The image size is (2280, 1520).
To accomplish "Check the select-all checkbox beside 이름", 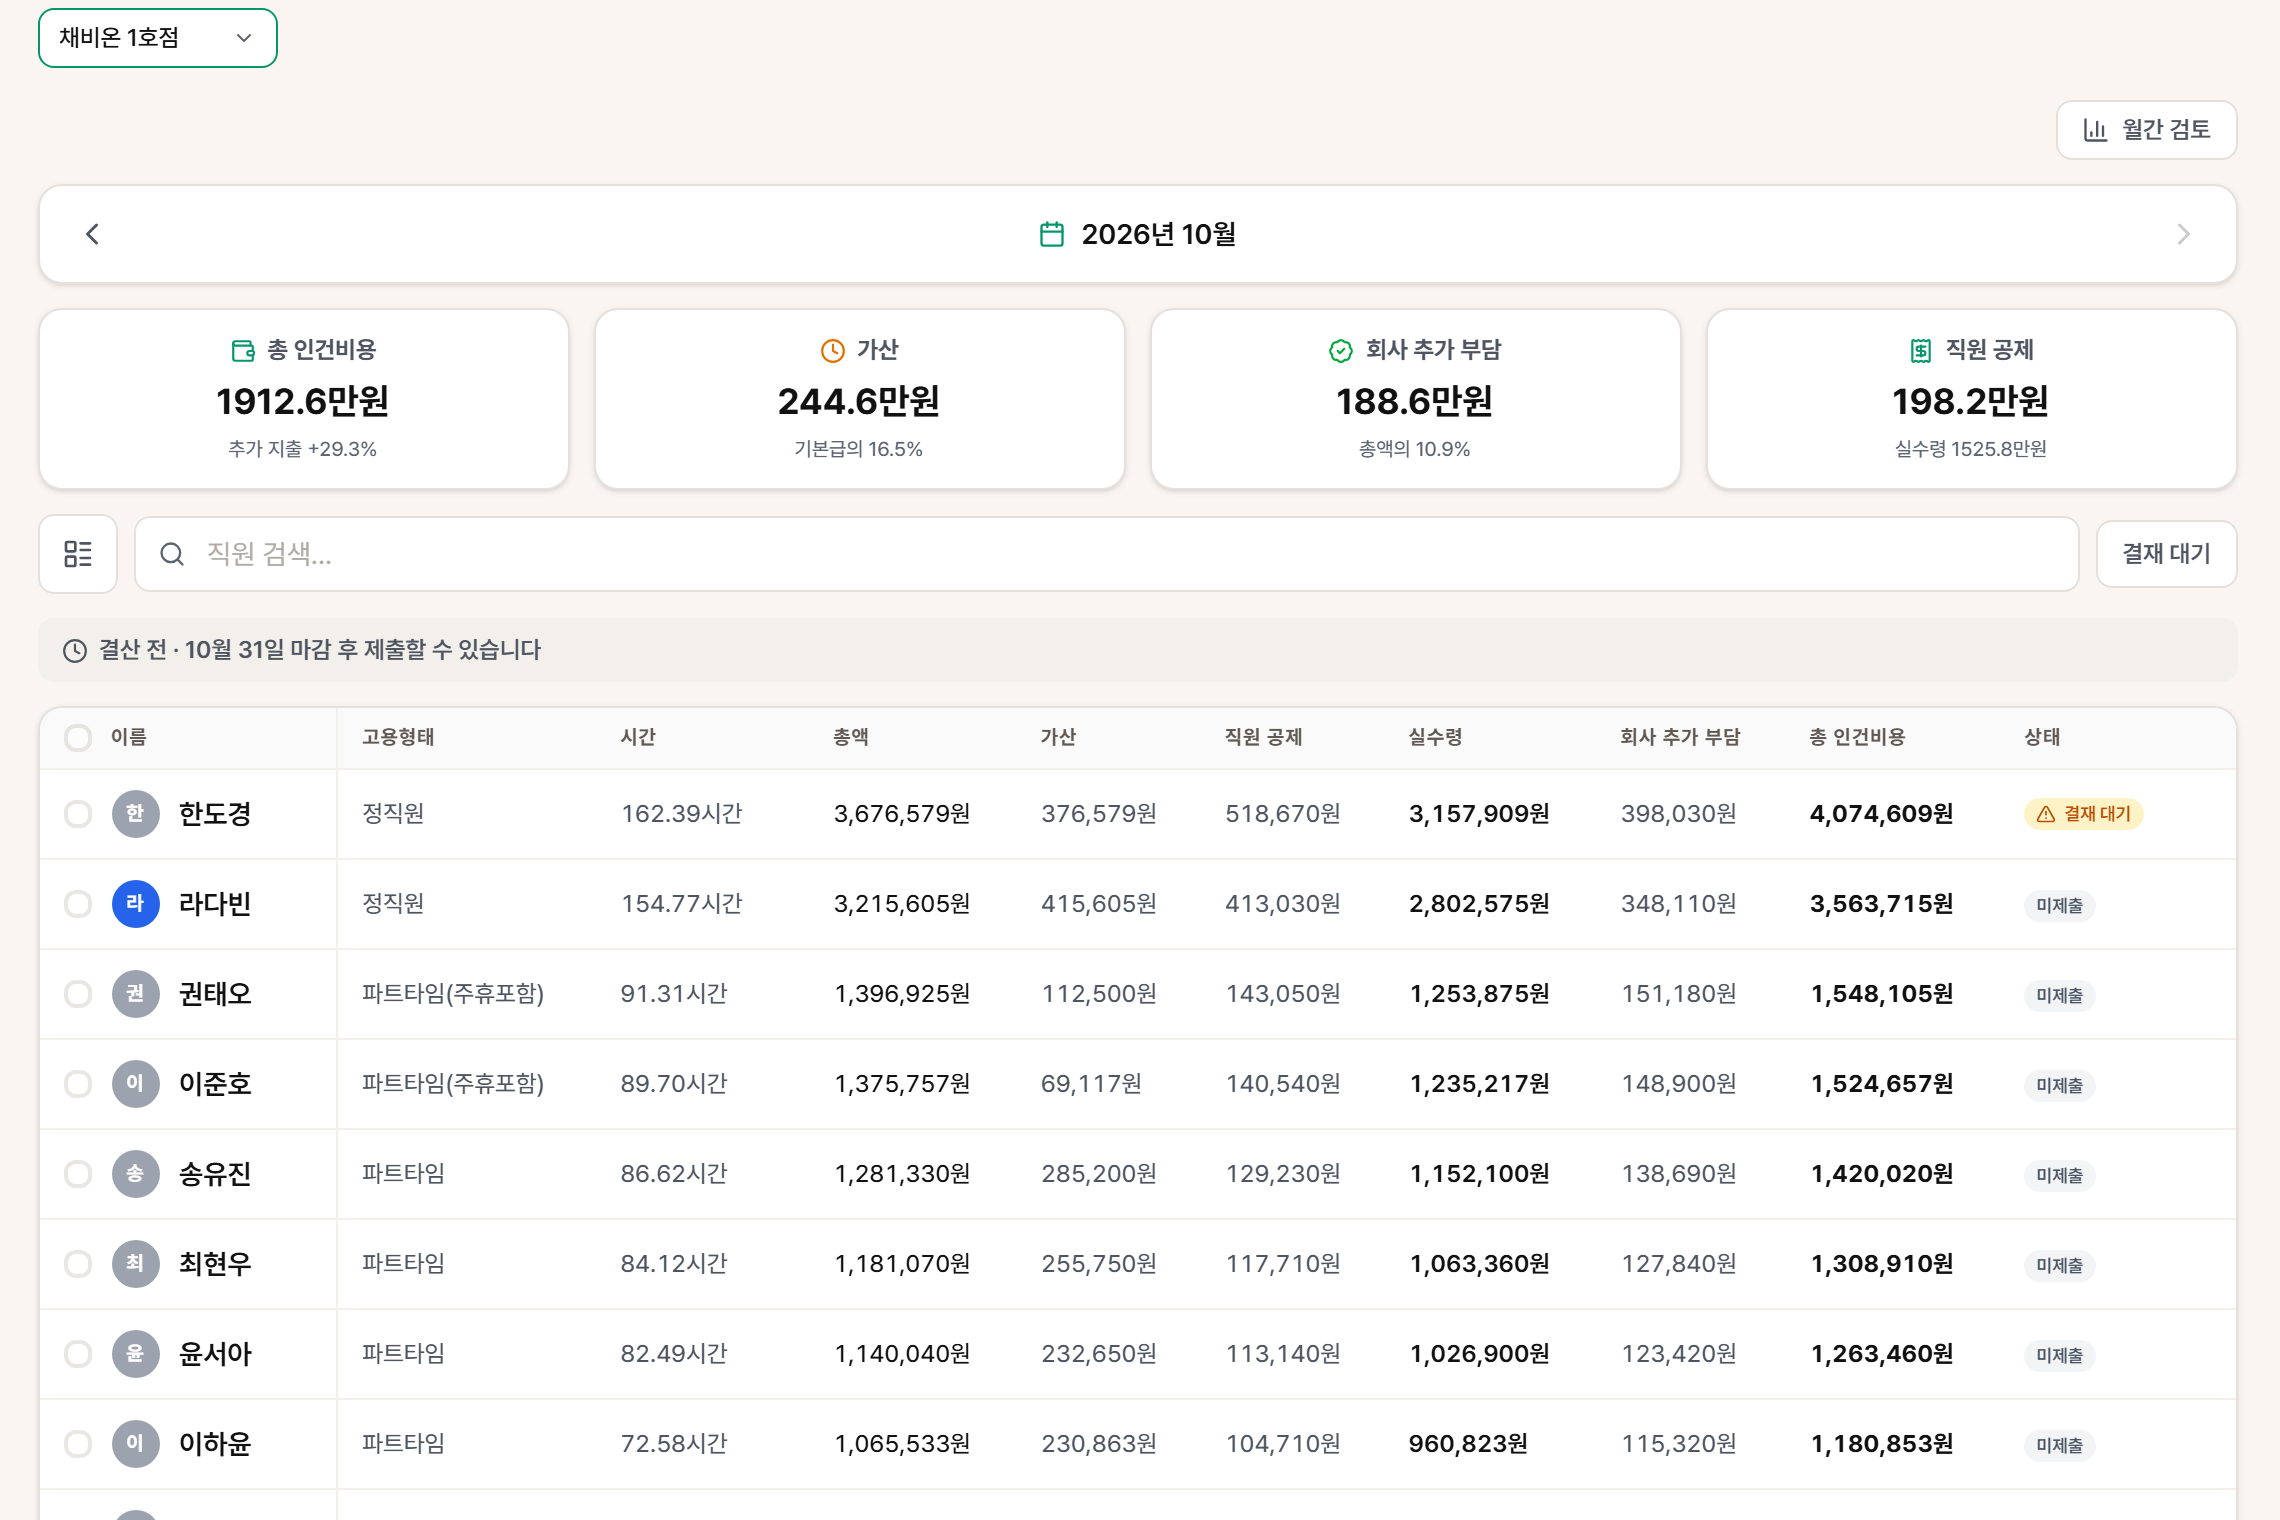I will tap(78, 738).
